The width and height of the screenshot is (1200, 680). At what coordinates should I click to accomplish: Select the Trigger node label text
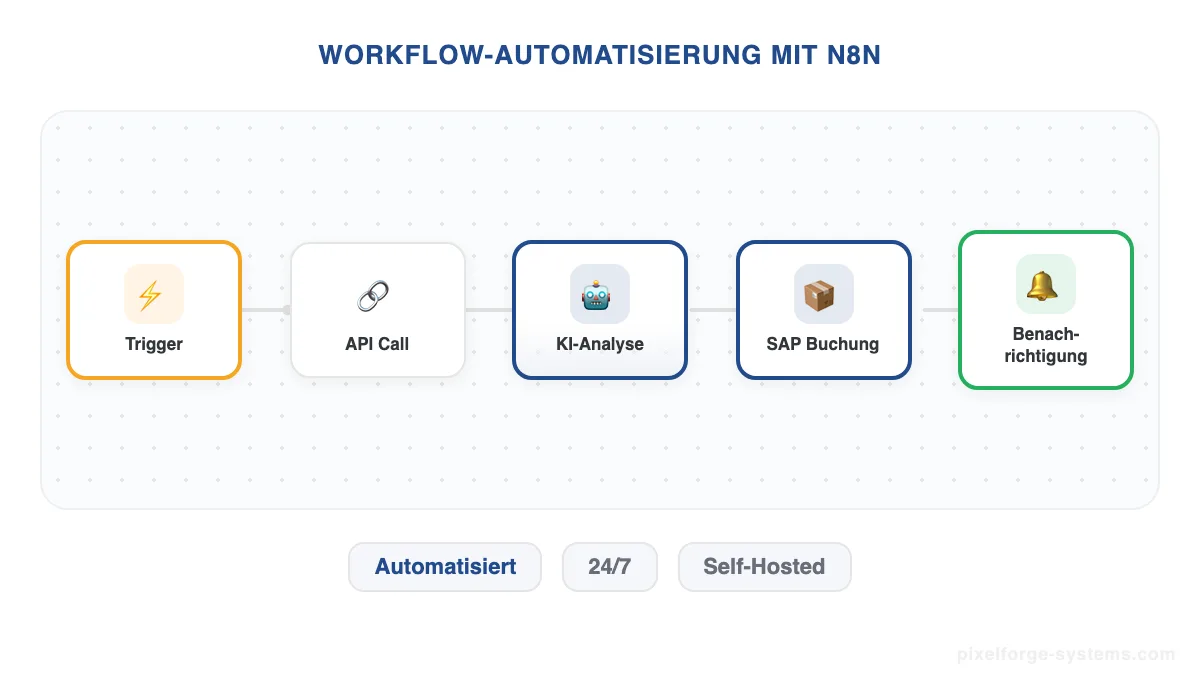click(x=153, y=344)
